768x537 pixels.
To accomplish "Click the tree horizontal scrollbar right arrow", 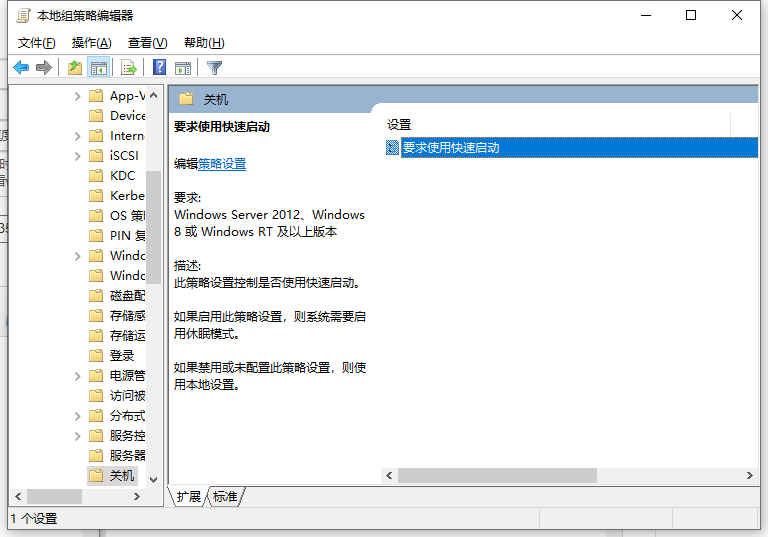I will tap(137, 496).
